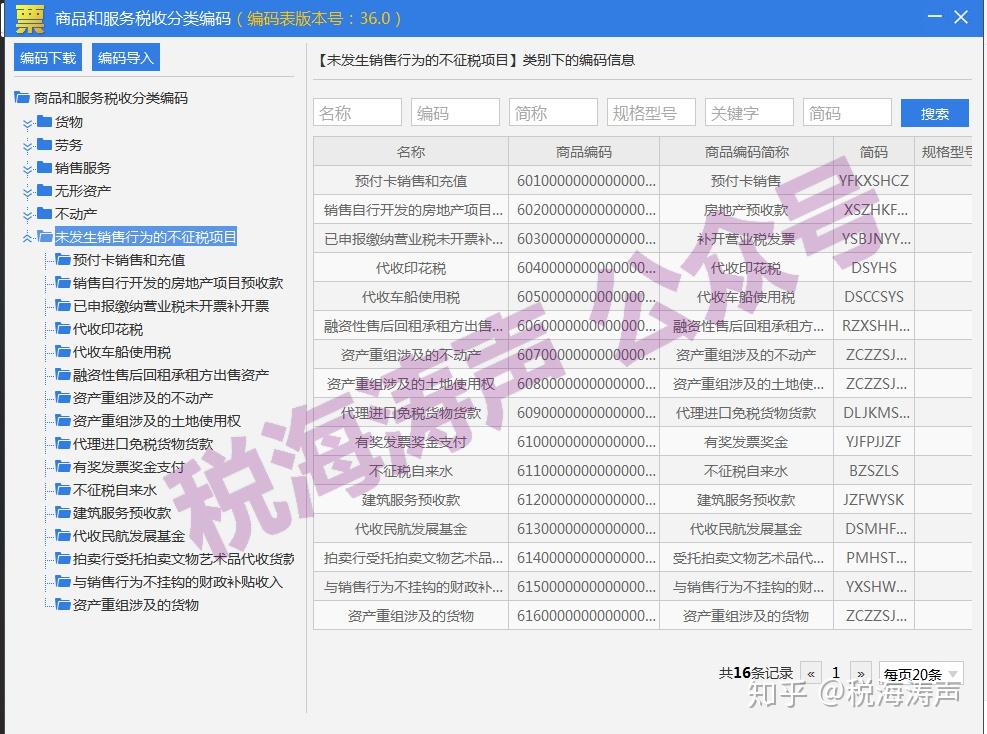The width and height of the screenshot is (987, 734).
Task: Focus the 名称 search field
Action: 357,113
